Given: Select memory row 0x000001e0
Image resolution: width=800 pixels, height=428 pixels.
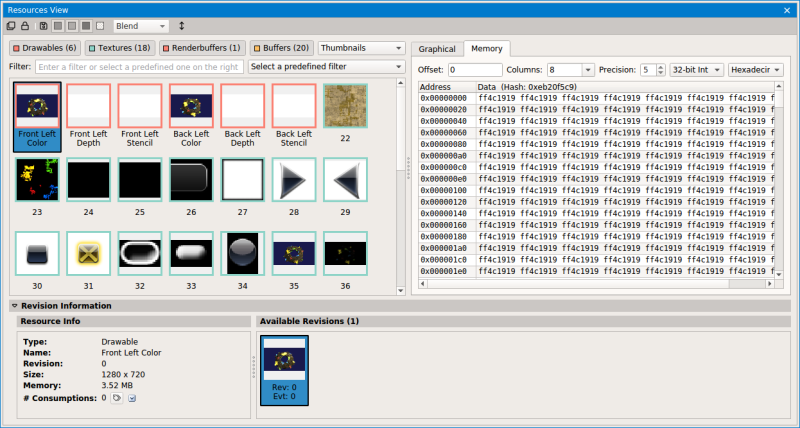Looking at the screenshot, I should point(596,271).
